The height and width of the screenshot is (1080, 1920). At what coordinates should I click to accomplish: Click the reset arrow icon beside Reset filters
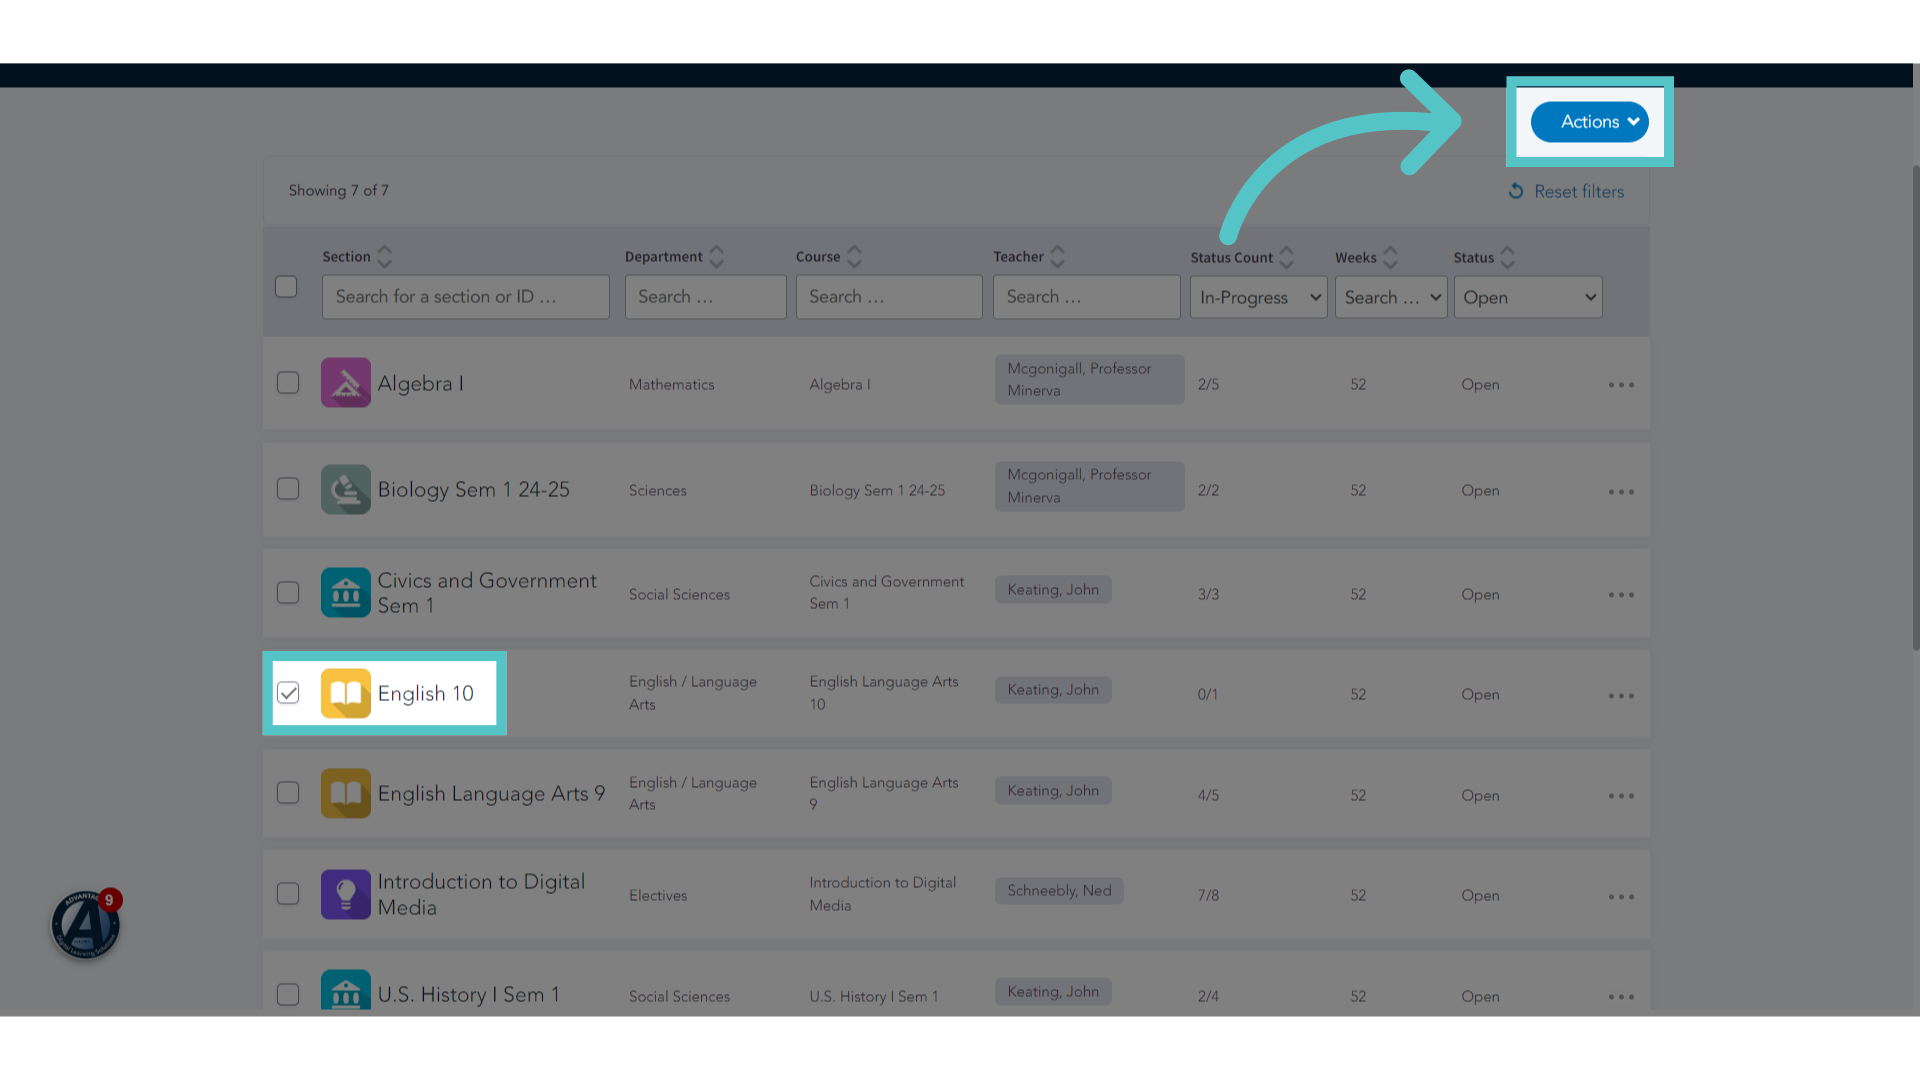(x=1516, y=191)
